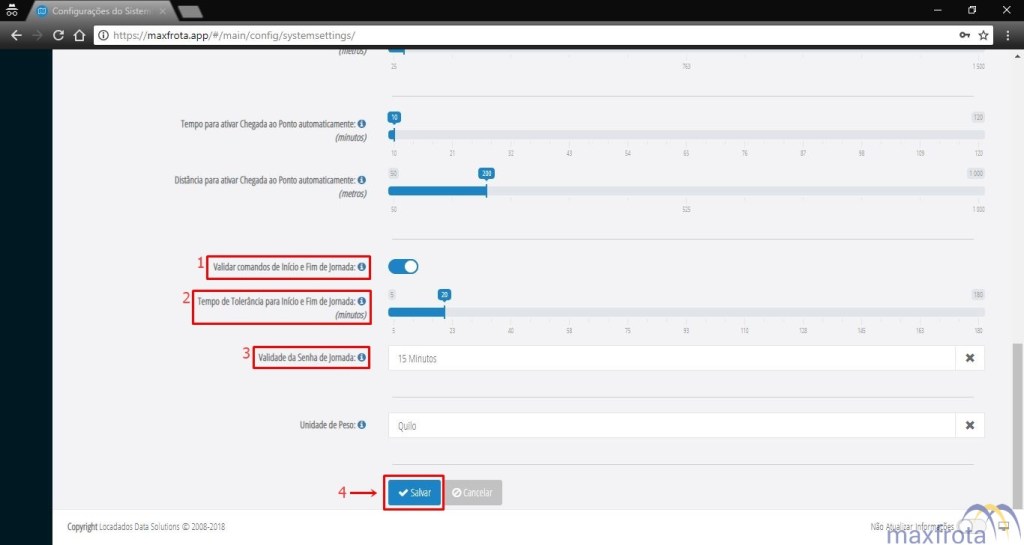Screen dimensions: 1024x545
Task: Click info icon beside Validar comandos label
Action: [361, 267]
